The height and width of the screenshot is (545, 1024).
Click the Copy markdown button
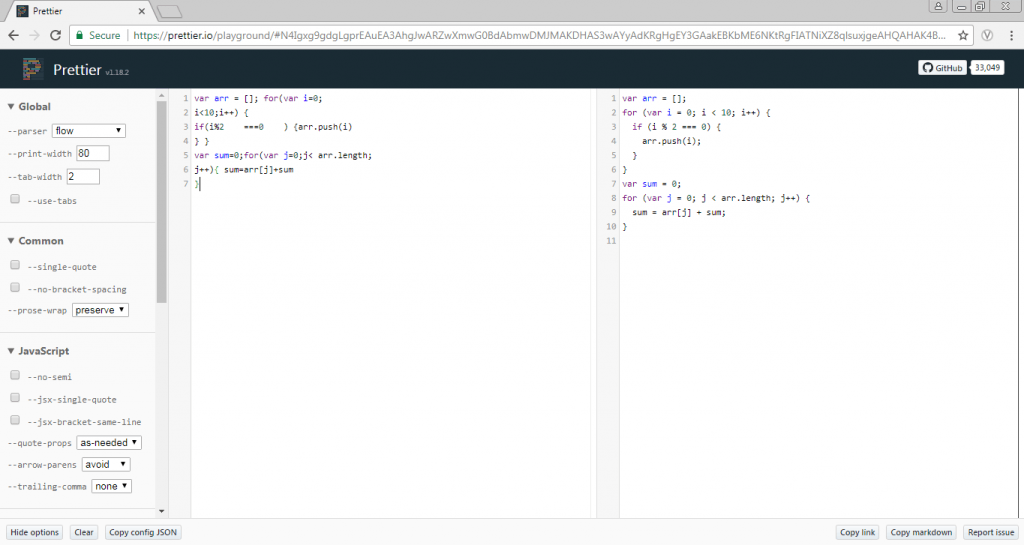[x=921, y=533]
